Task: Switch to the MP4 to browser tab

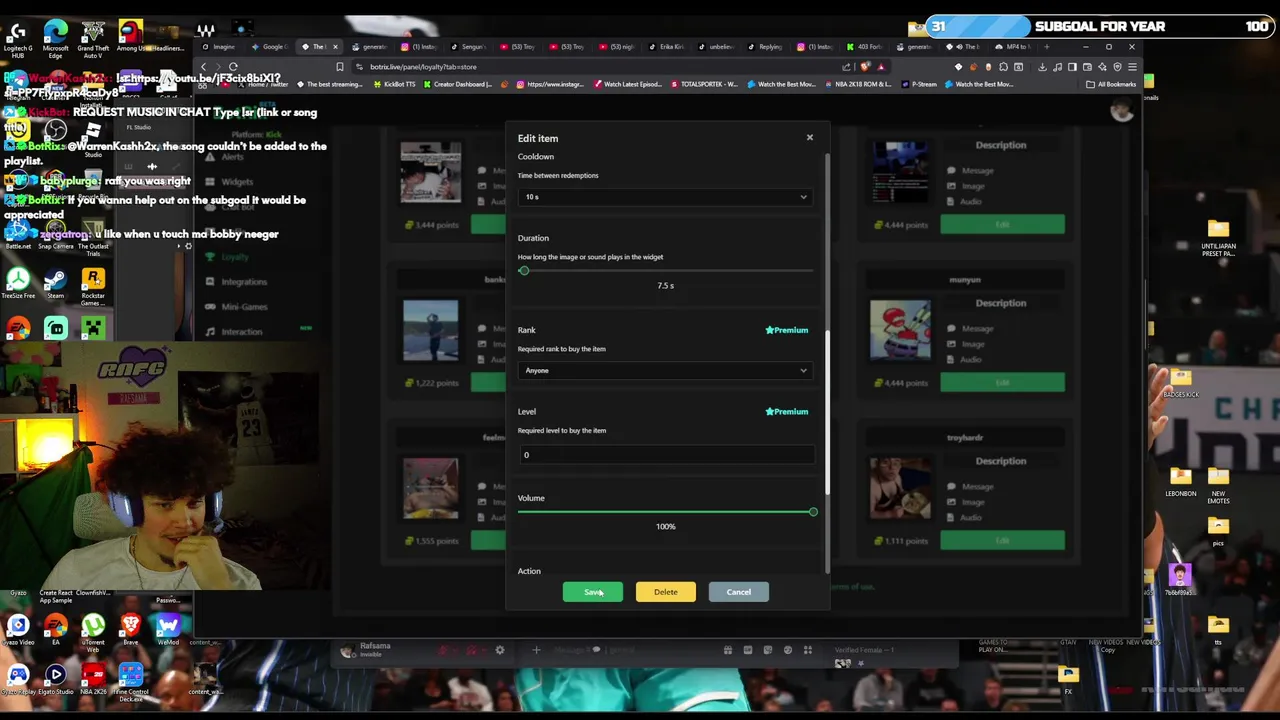Action: pyautogui.click(x=1014, y=47)
